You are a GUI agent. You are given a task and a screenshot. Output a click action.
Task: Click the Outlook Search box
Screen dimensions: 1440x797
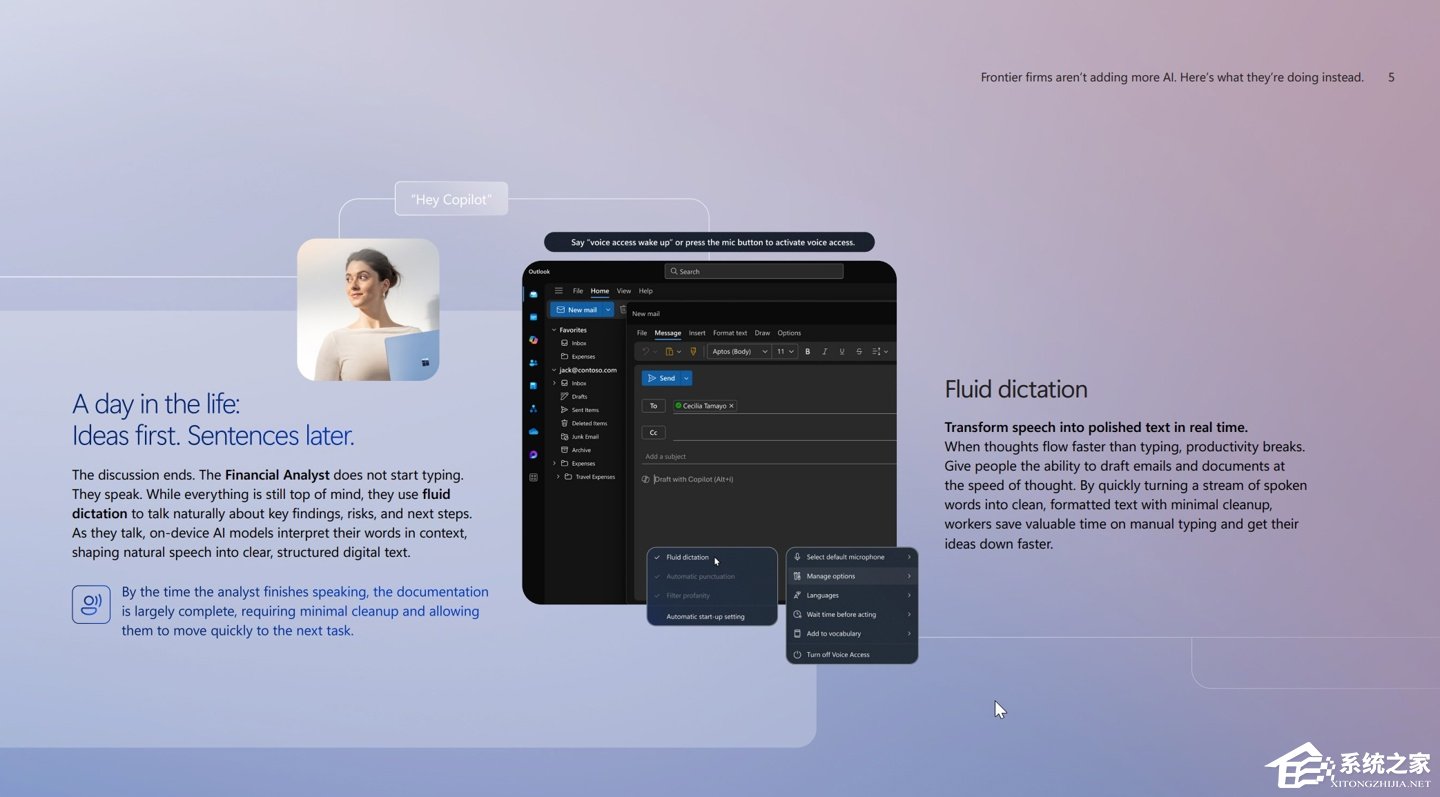click(754, 271)
